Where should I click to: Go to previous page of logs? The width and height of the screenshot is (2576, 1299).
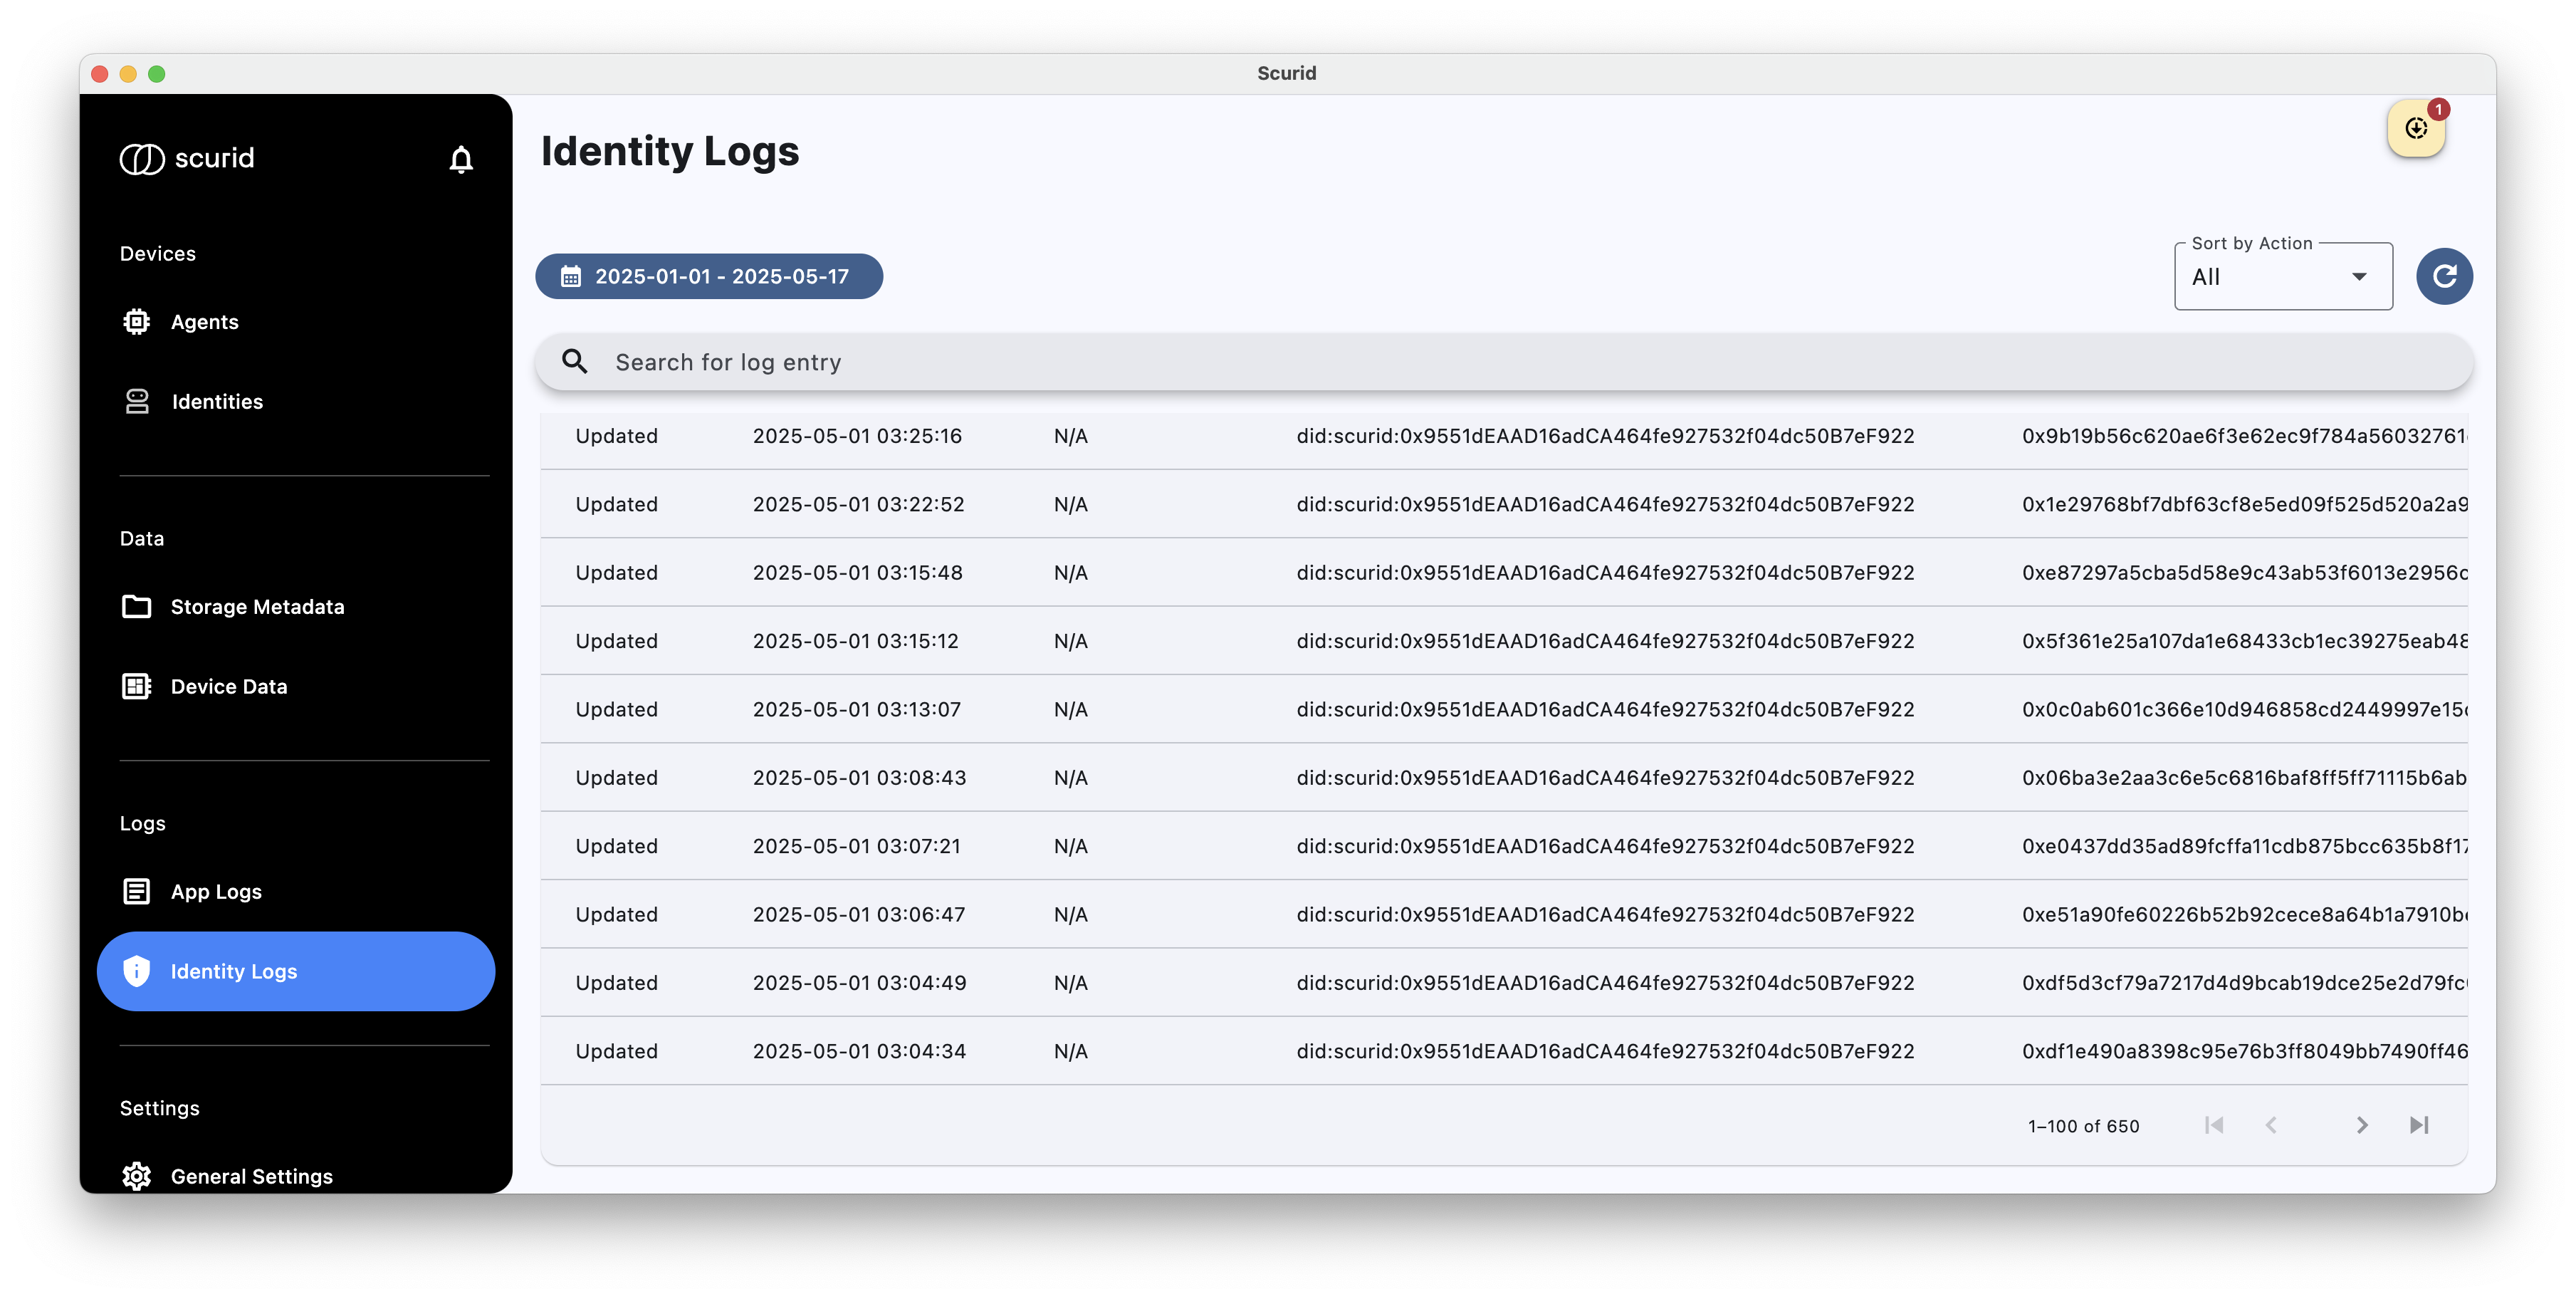tap(2271, 1125)
